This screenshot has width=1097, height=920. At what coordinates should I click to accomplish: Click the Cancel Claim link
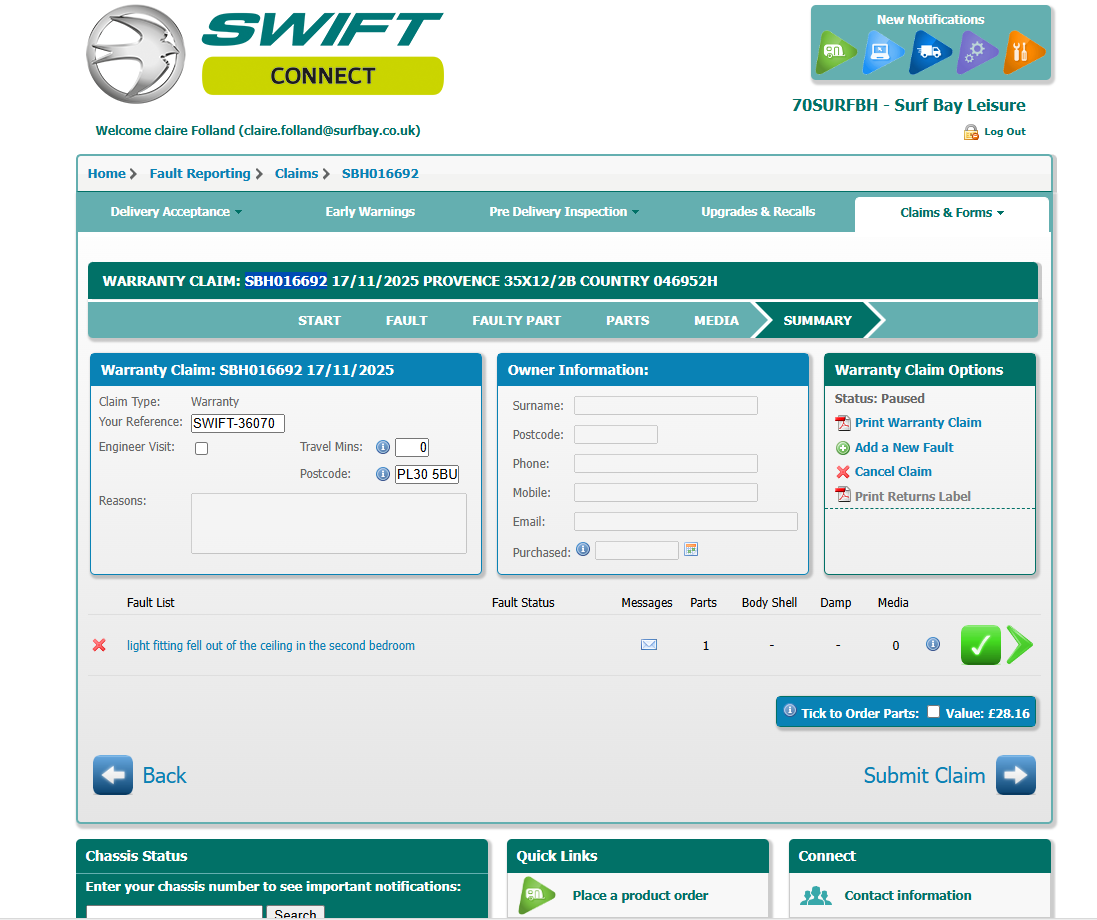(892, 472)
